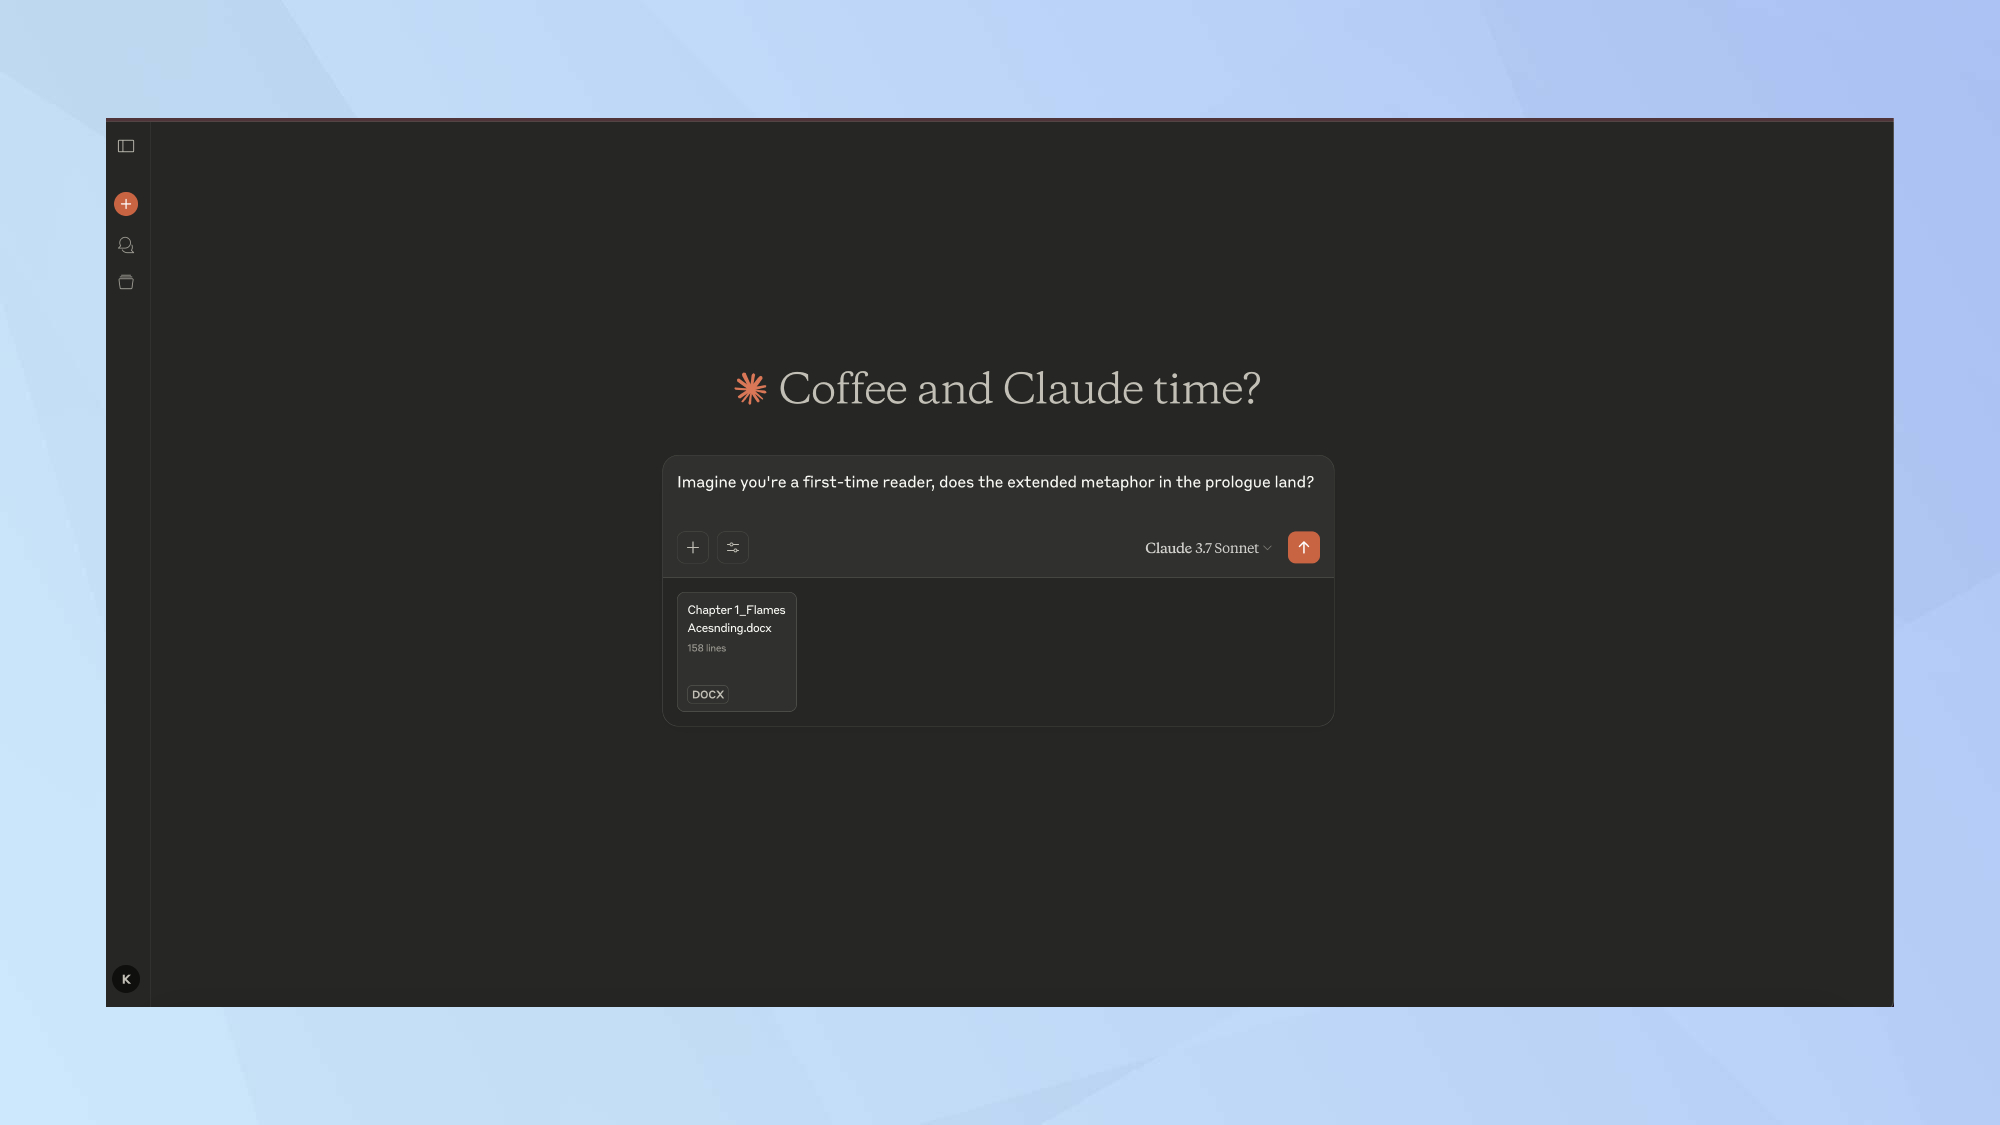Screen dimensions: 2000x1125
Task: Open the Claude 3.7 Sonnet model selector
Action: [x=1201, y=548]
